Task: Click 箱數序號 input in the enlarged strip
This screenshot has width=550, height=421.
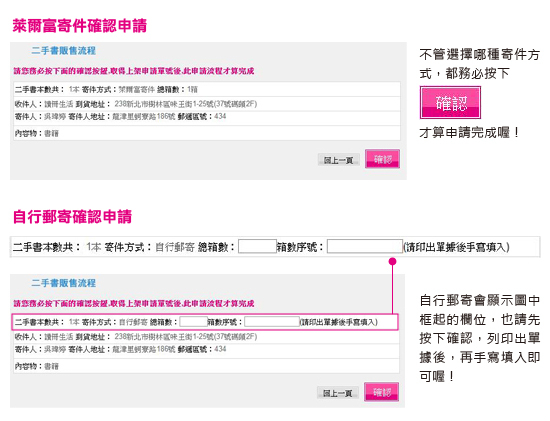Action: pyautogui.click(x=365, y=246)
